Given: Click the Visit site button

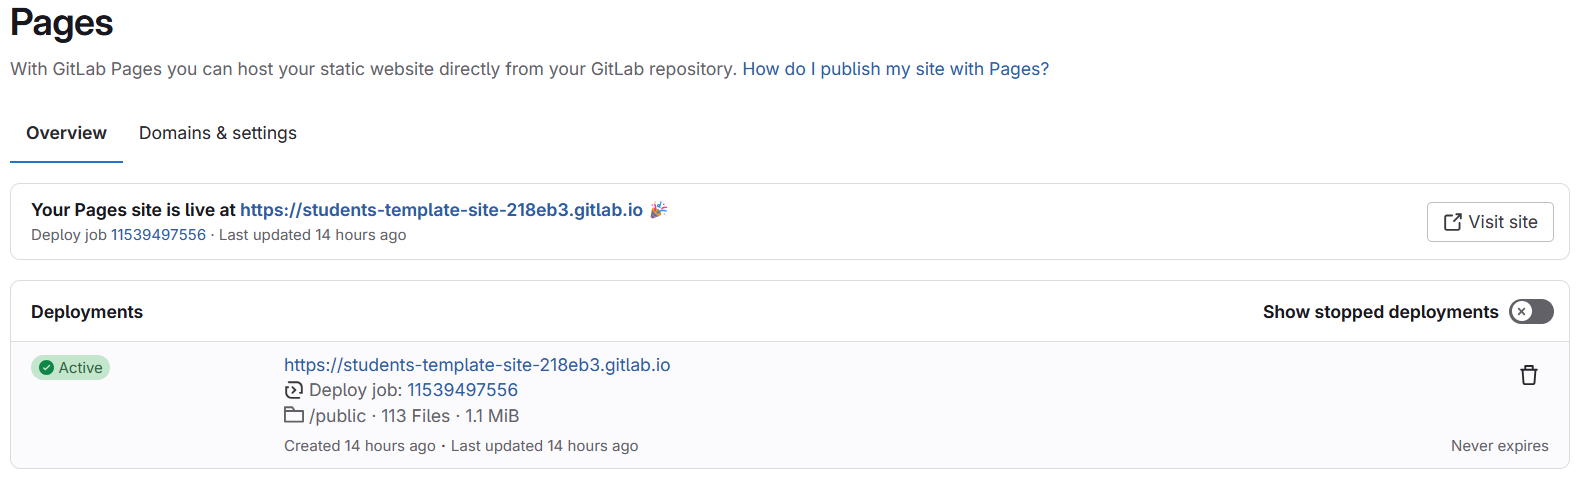Looking at the screenshot, I should tap(1490, 222).
